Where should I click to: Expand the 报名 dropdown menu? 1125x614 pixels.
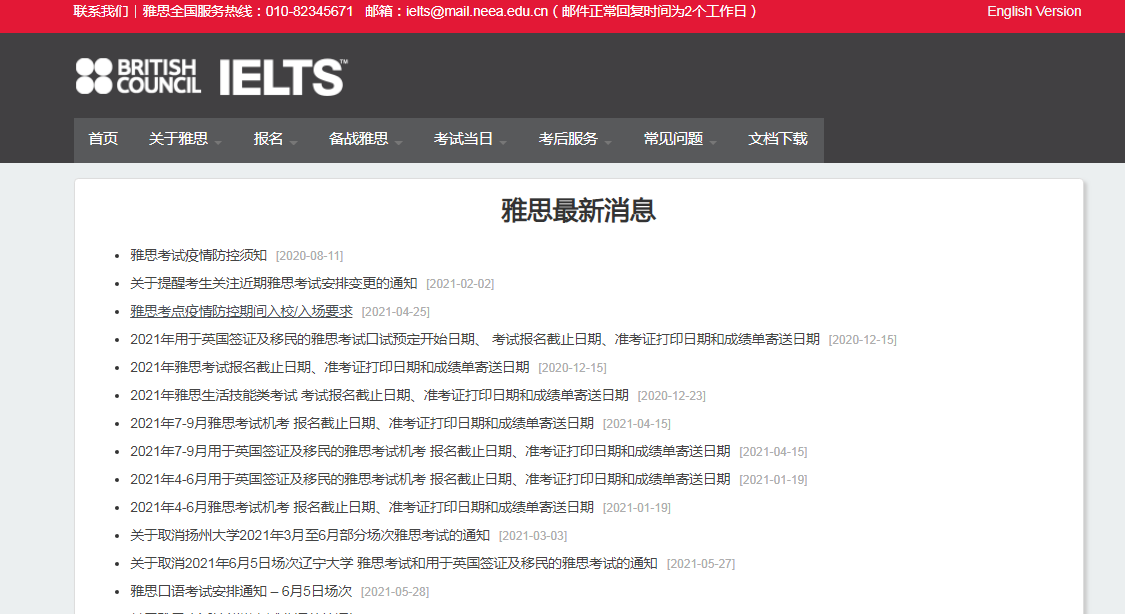tap(275, 139)
